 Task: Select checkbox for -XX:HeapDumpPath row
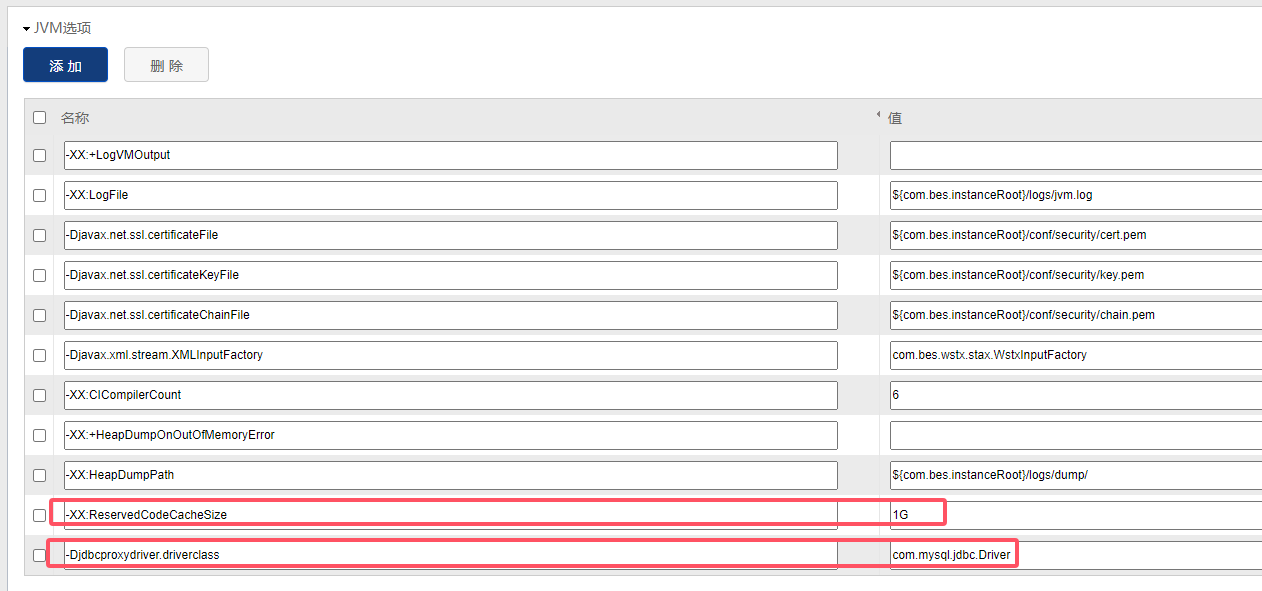tap(39, 475)
